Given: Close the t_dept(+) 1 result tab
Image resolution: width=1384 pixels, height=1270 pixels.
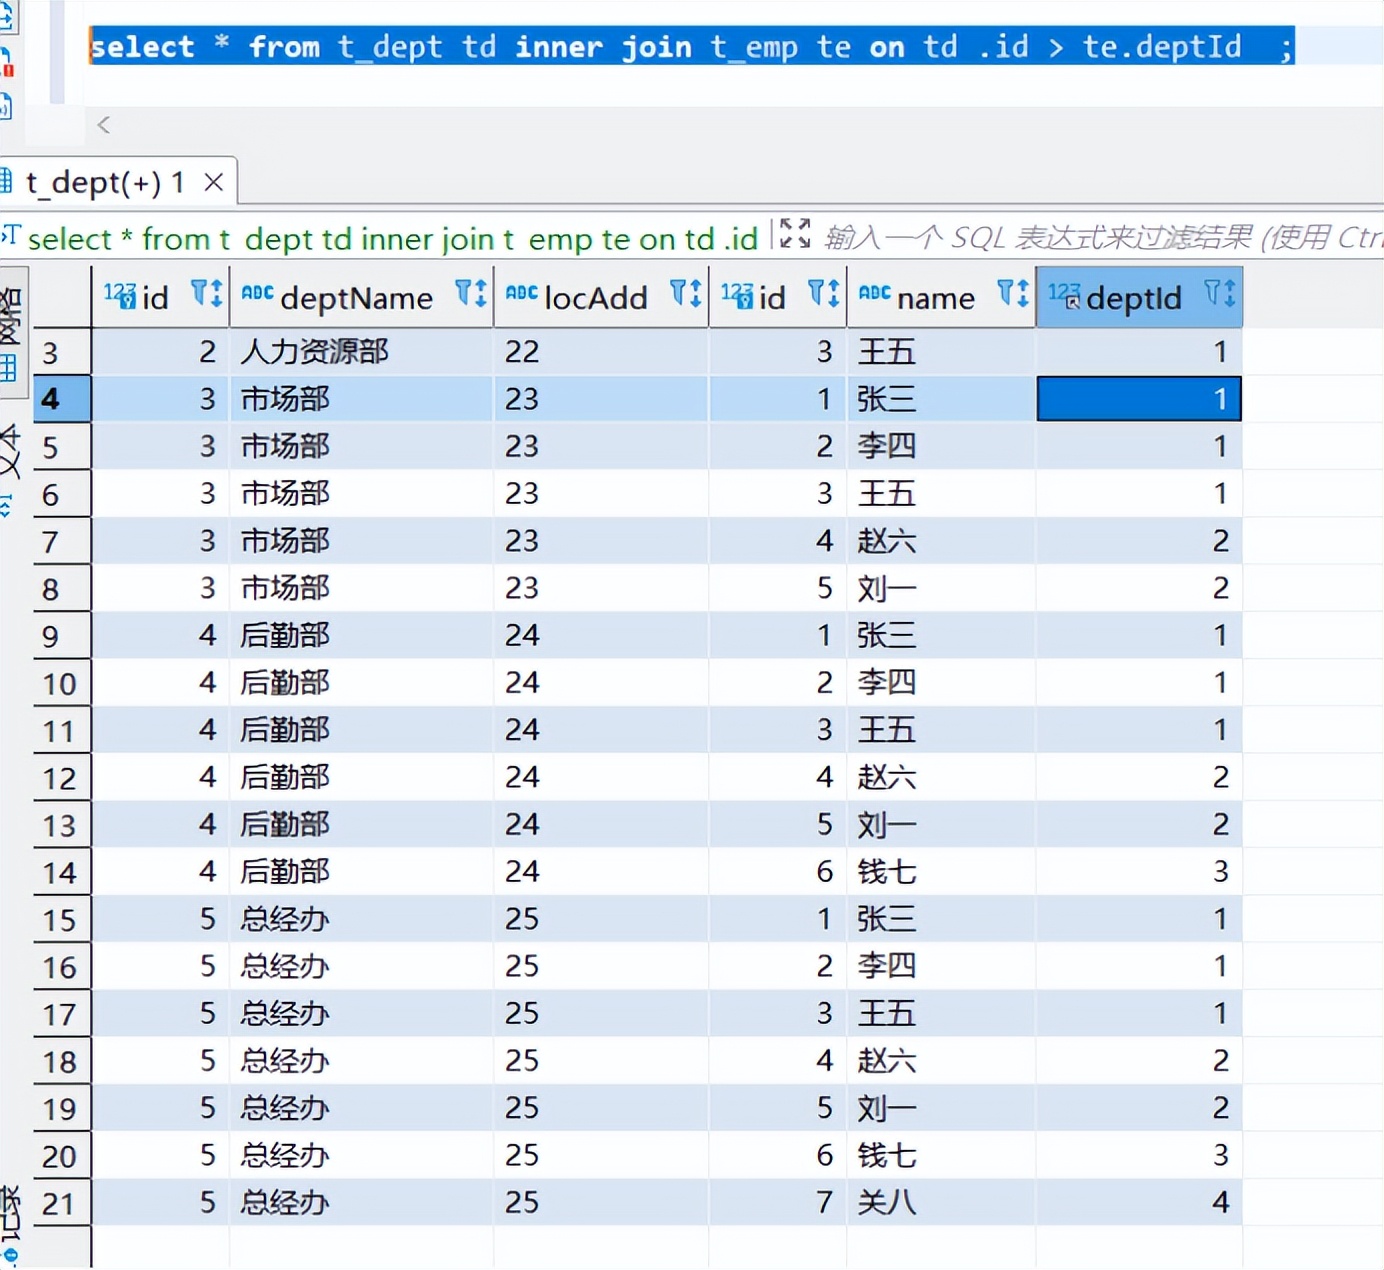Looking at the screenshot, I should click(213, 182).
